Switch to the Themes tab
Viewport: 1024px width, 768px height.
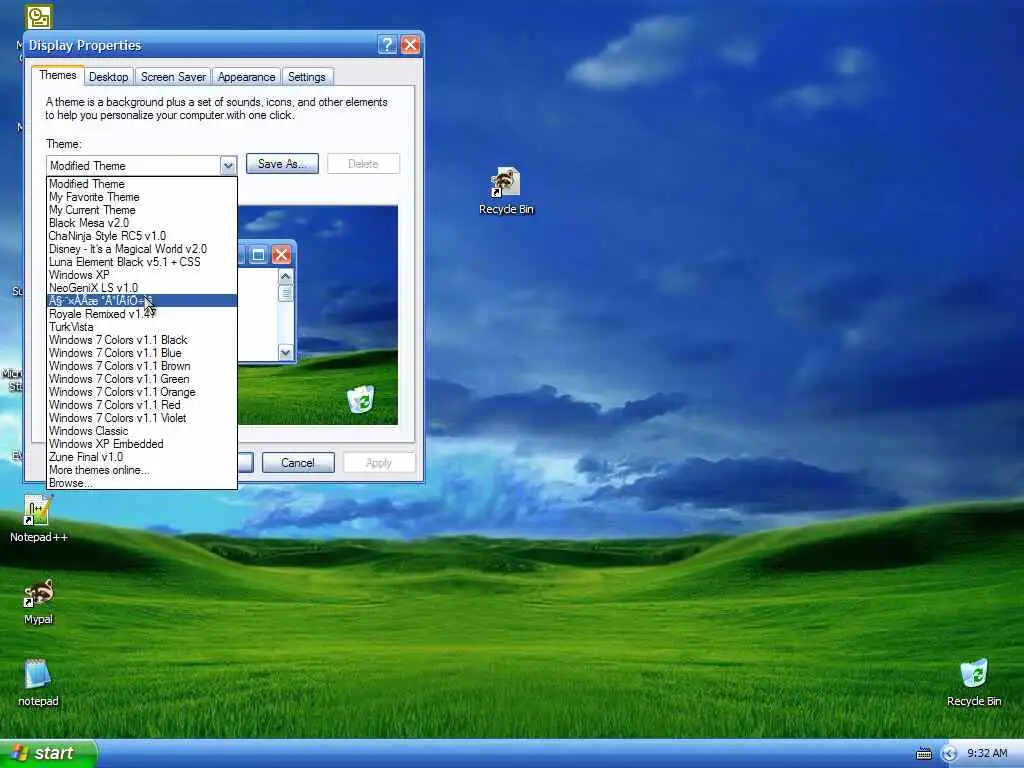(57, 75)
